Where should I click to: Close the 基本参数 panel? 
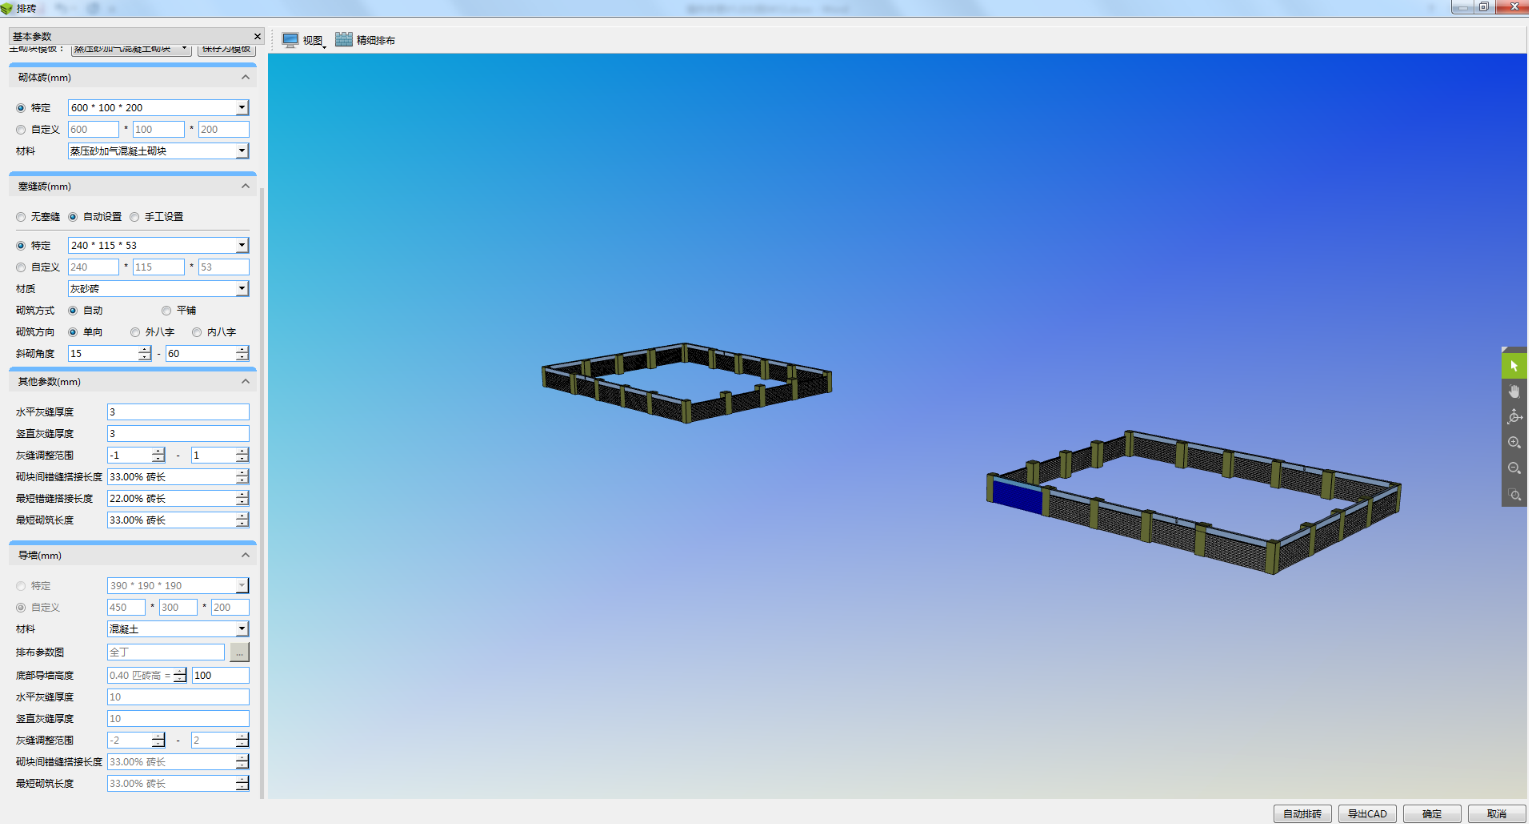[257, 36]
